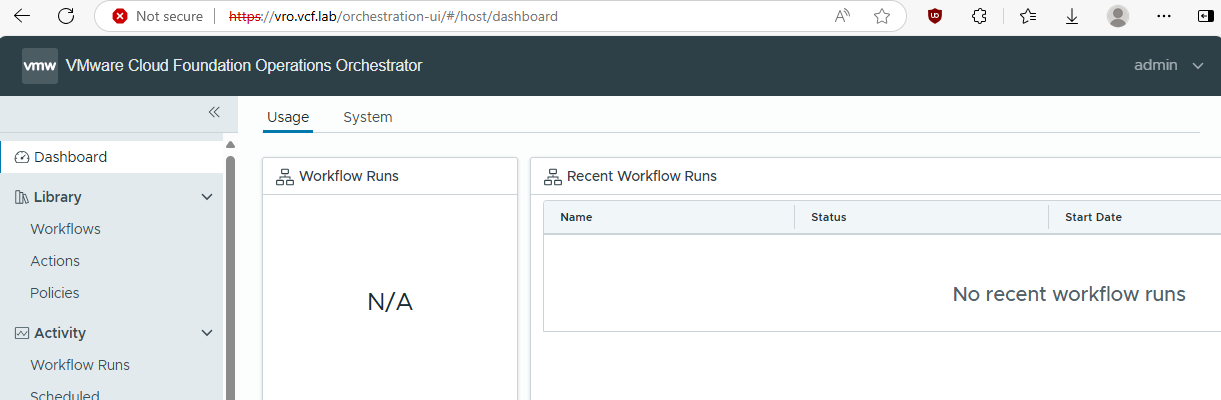
Task: Open the Favorites list icon
Action: pyautogui.click(x=1028, y=16)
